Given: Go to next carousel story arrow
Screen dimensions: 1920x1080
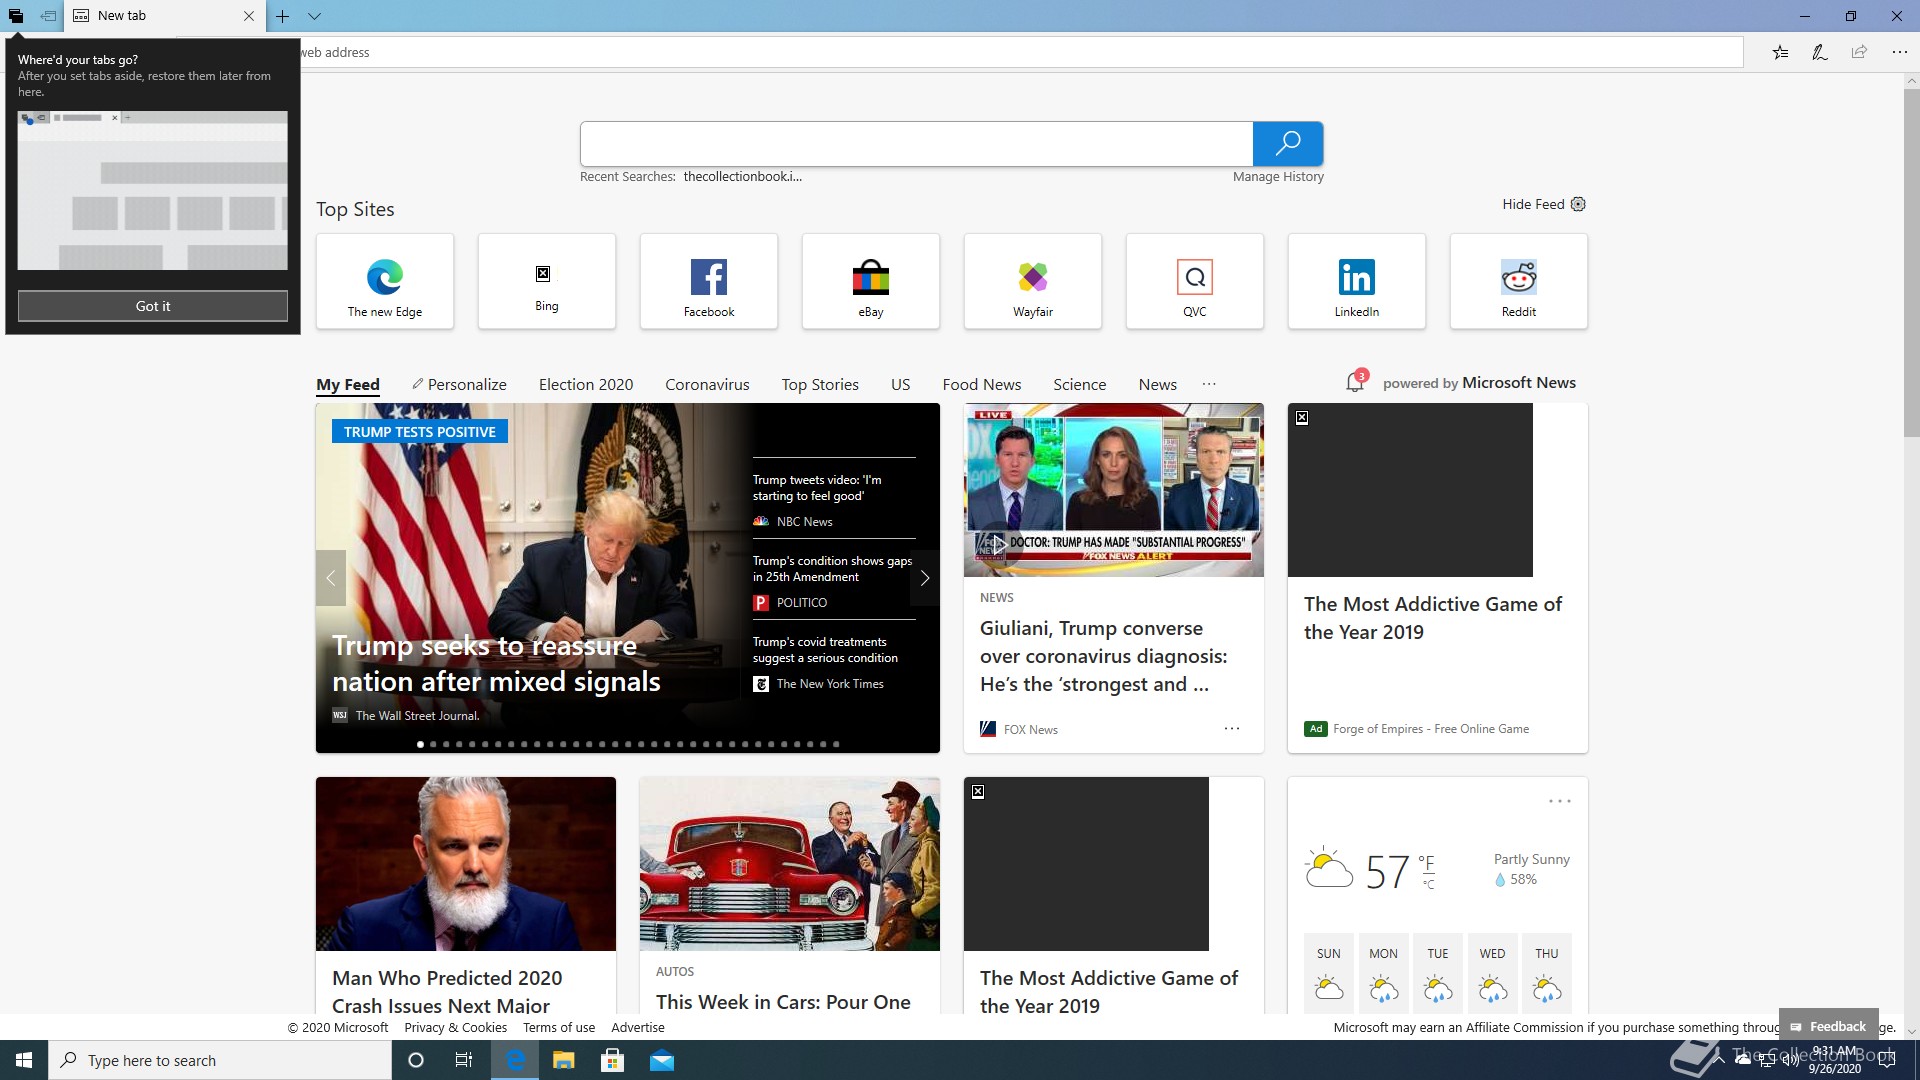Looking at the screenshot, I should 925,578.
